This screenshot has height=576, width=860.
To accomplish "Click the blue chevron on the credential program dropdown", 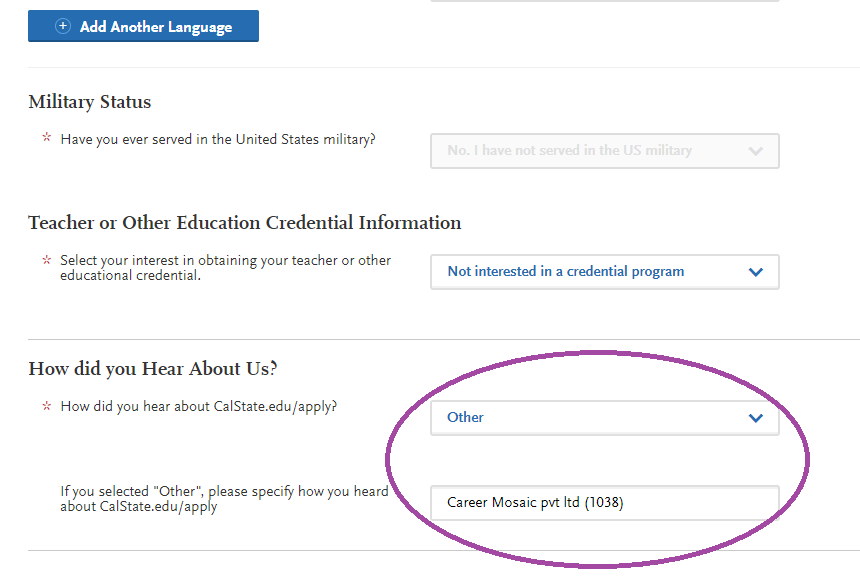I will click(756, 272).
